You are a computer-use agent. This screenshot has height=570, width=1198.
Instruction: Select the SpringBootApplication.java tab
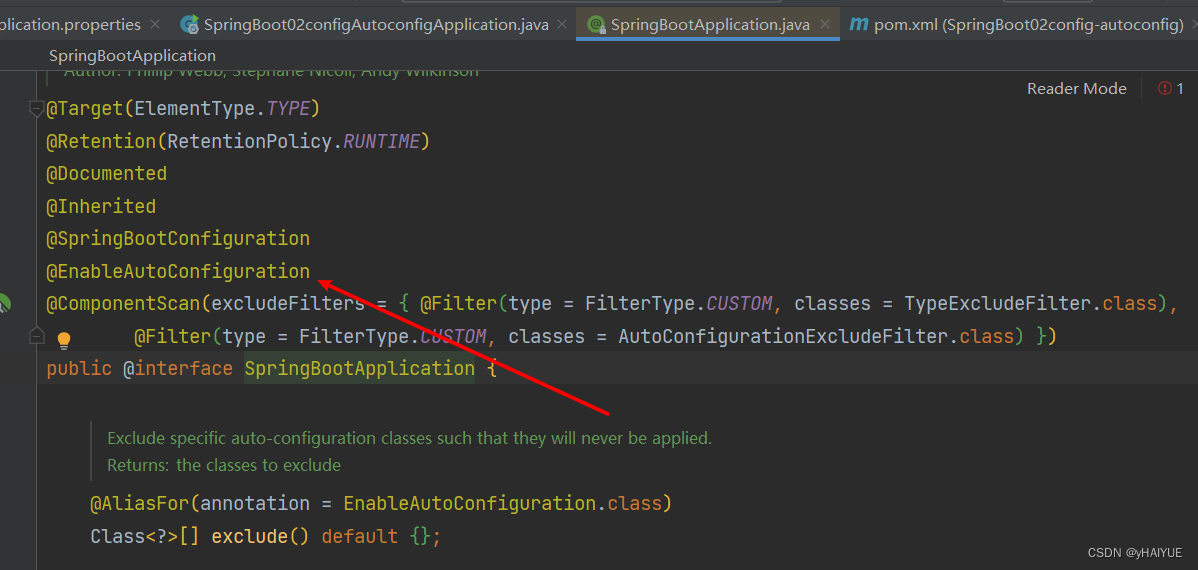[x=708, y=24]
